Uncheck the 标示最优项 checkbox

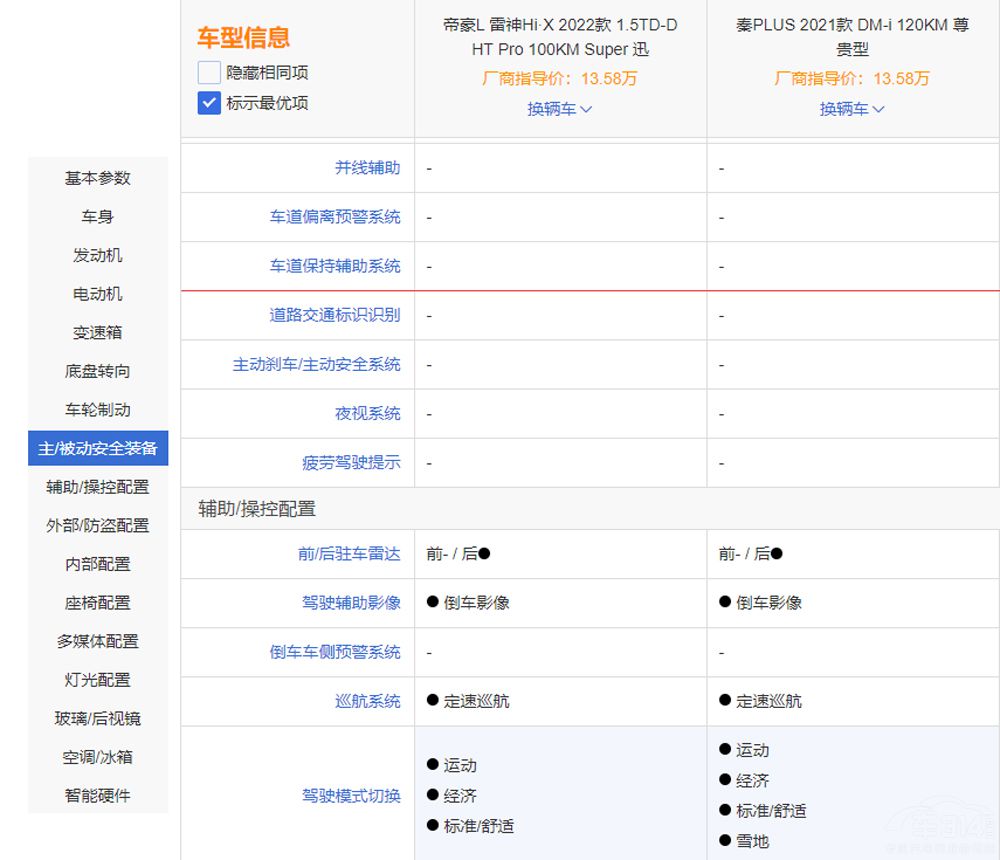209,102
